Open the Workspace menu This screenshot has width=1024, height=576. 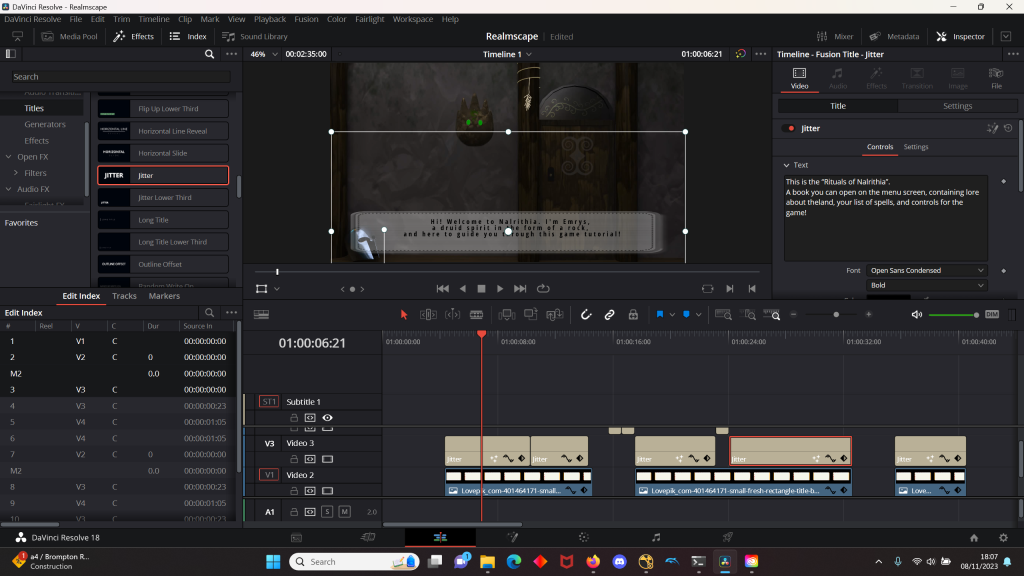point(413,19)
